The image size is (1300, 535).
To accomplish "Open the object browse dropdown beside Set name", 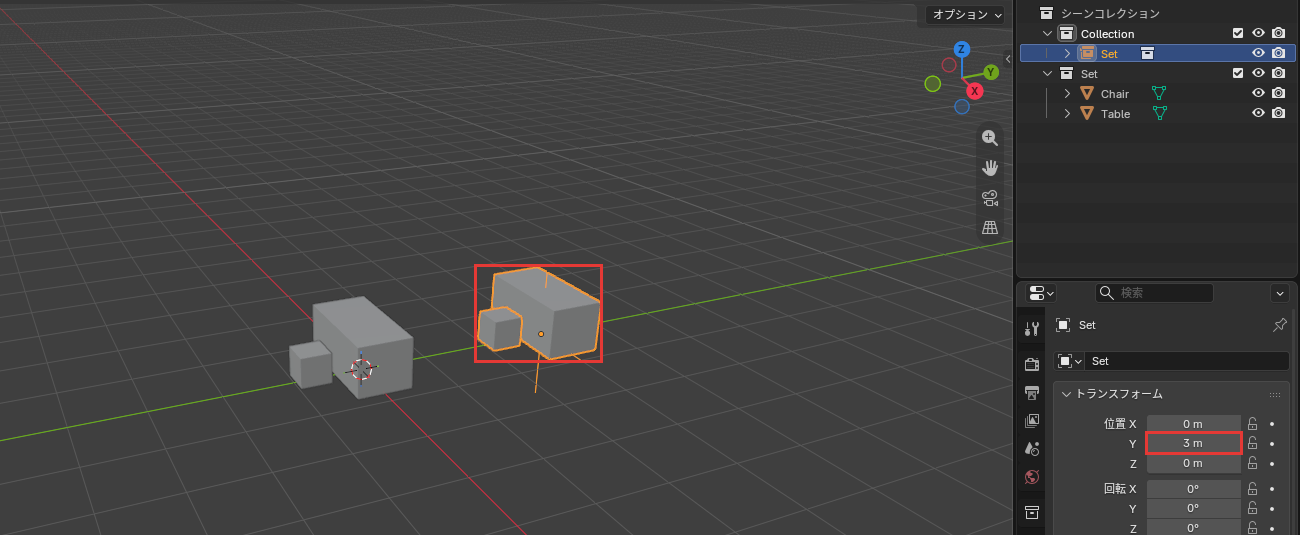I will pyautogui.click(x=1070, y=361).
